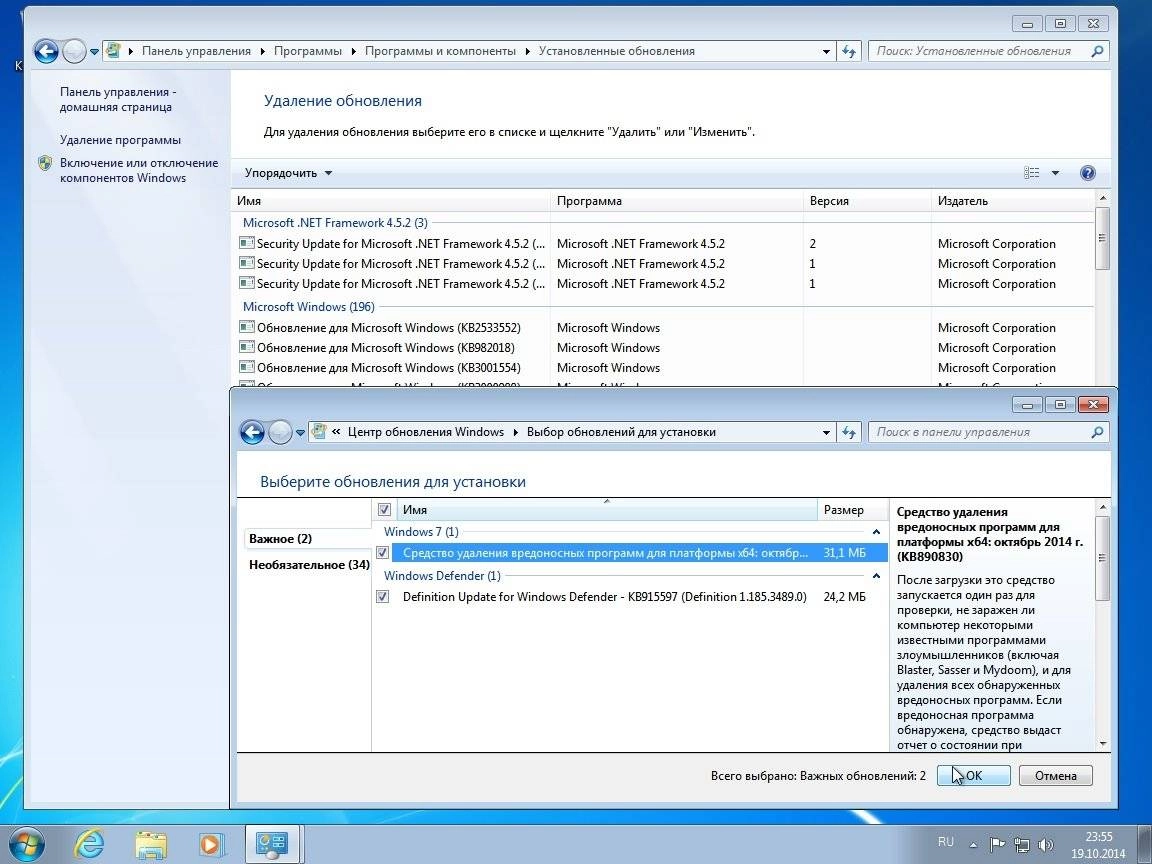This screenshot has height=864, width=1152.
Task: Click icon of KB3001554 update row
Action: click(x=247, y=367)
